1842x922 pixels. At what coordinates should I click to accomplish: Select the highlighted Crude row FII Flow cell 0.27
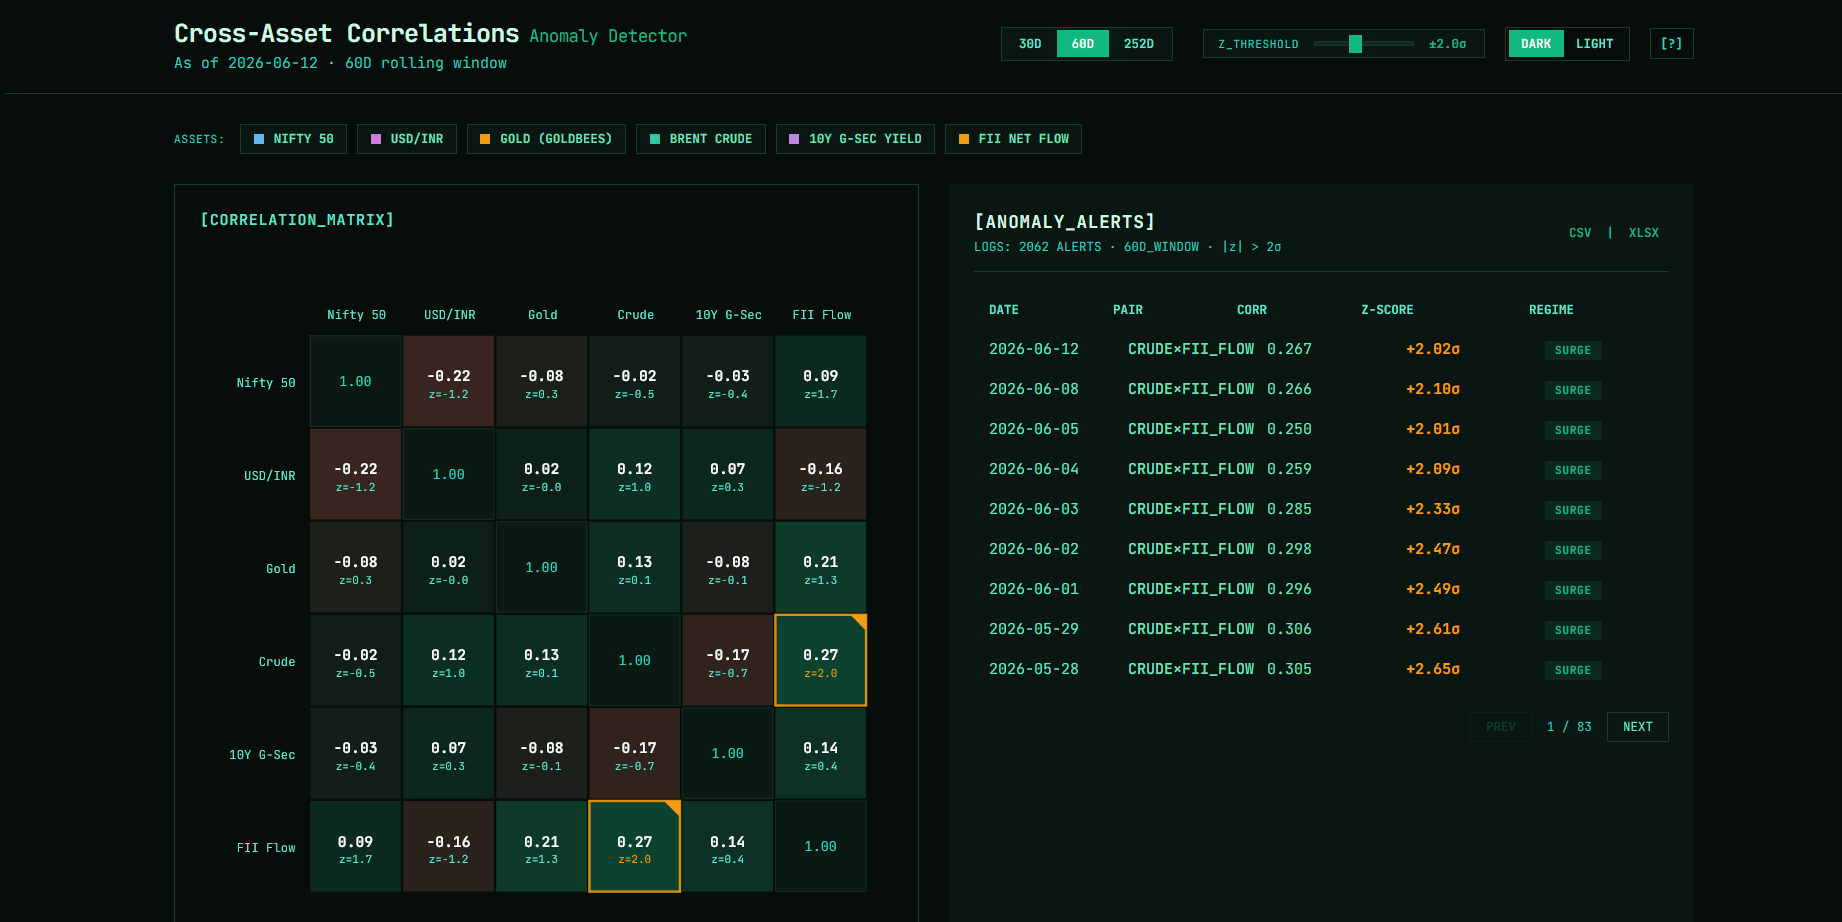point(821,661)
